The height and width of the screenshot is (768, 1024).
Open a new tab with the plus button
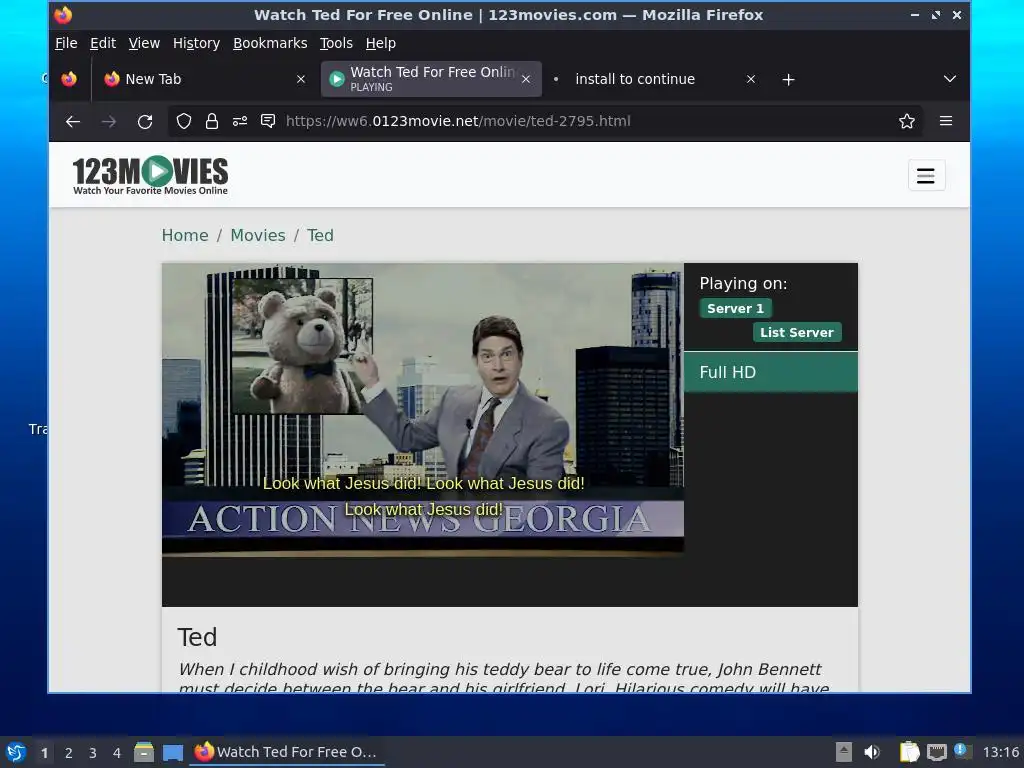(788, 80)
